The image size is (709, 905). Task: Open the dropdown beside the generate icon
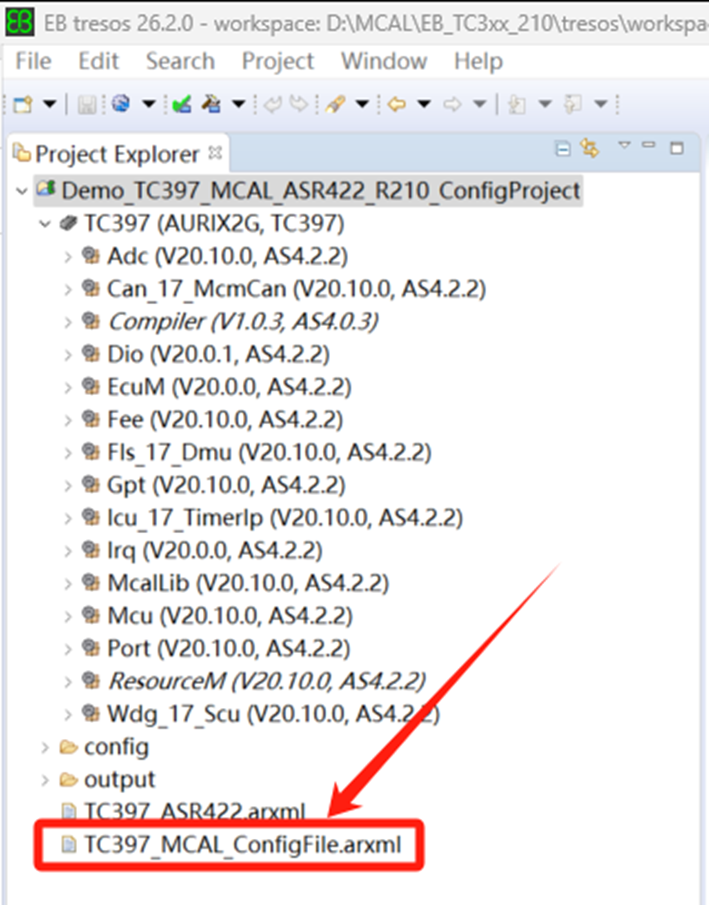(x=238, y=104)
